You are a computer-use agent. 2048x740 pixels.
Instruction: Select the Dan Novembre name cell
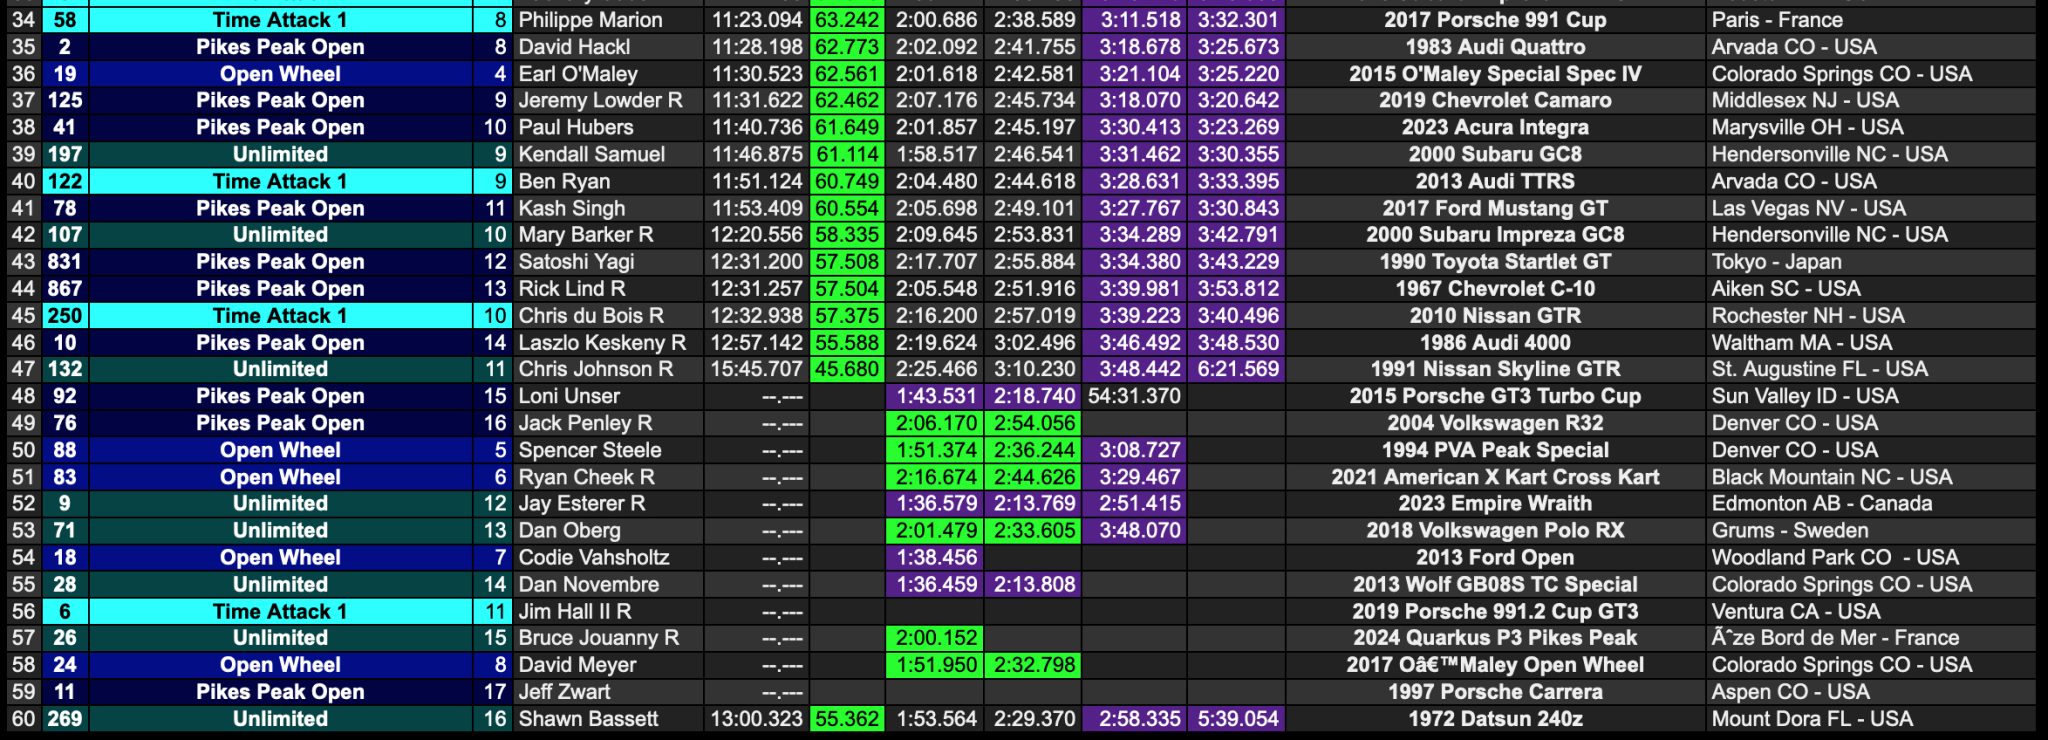(x=588, y=584)
